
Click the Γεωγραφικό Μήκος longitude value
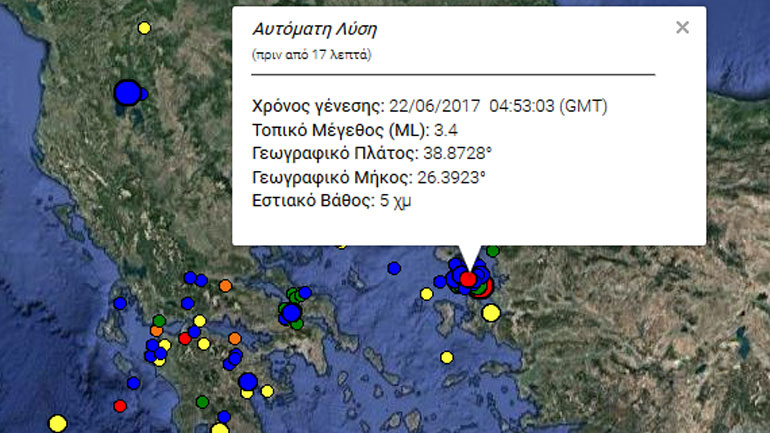click(450, 177)
